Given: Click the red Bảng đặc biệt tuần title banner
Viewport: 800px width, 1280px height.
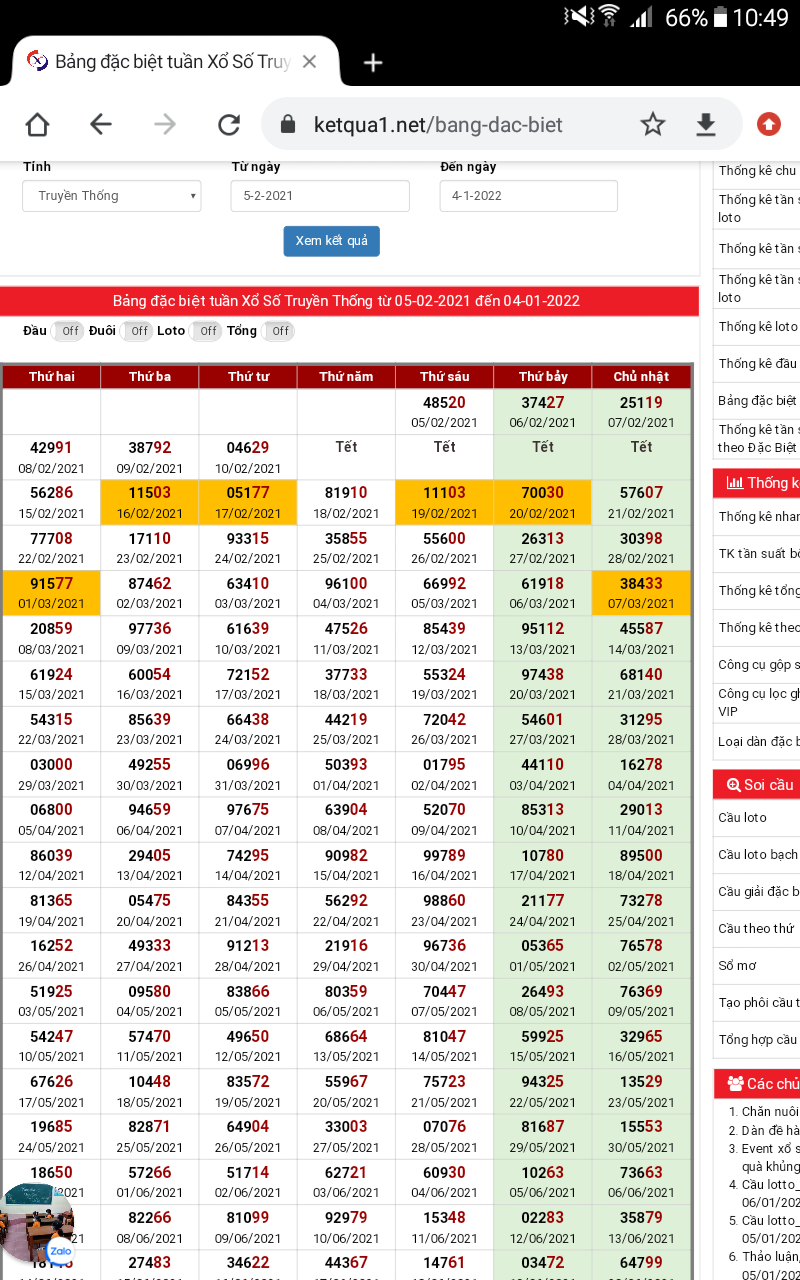Looking at the screenshot, I should click(349, 301).
